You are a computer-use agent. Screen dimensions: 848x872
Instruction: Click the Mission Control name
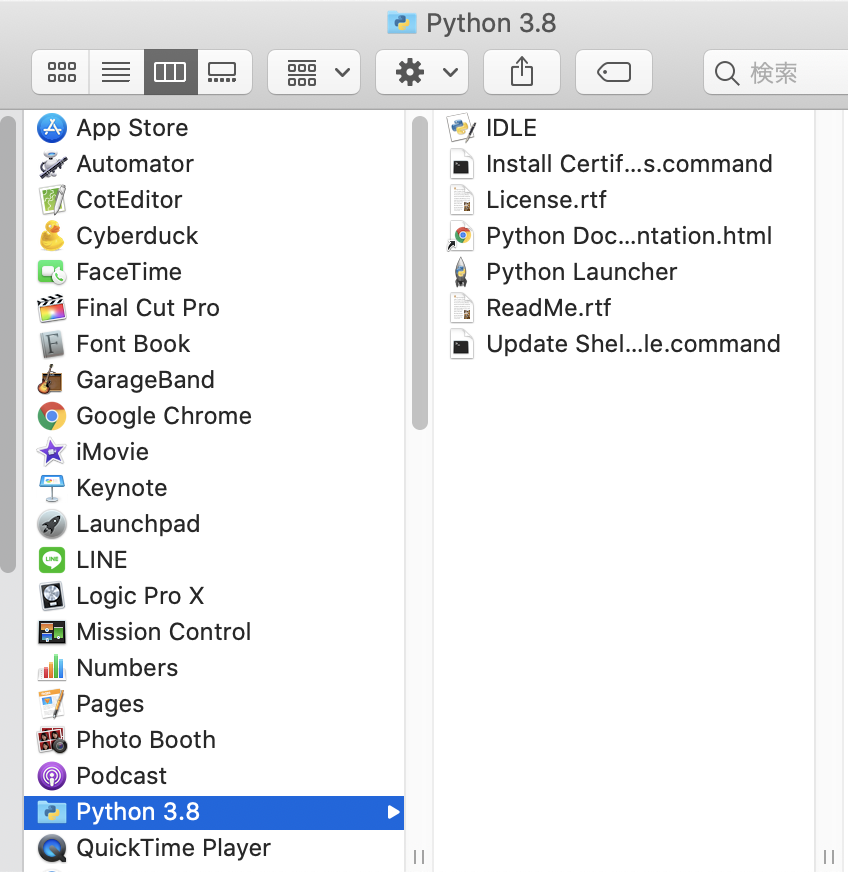(163, 632)
